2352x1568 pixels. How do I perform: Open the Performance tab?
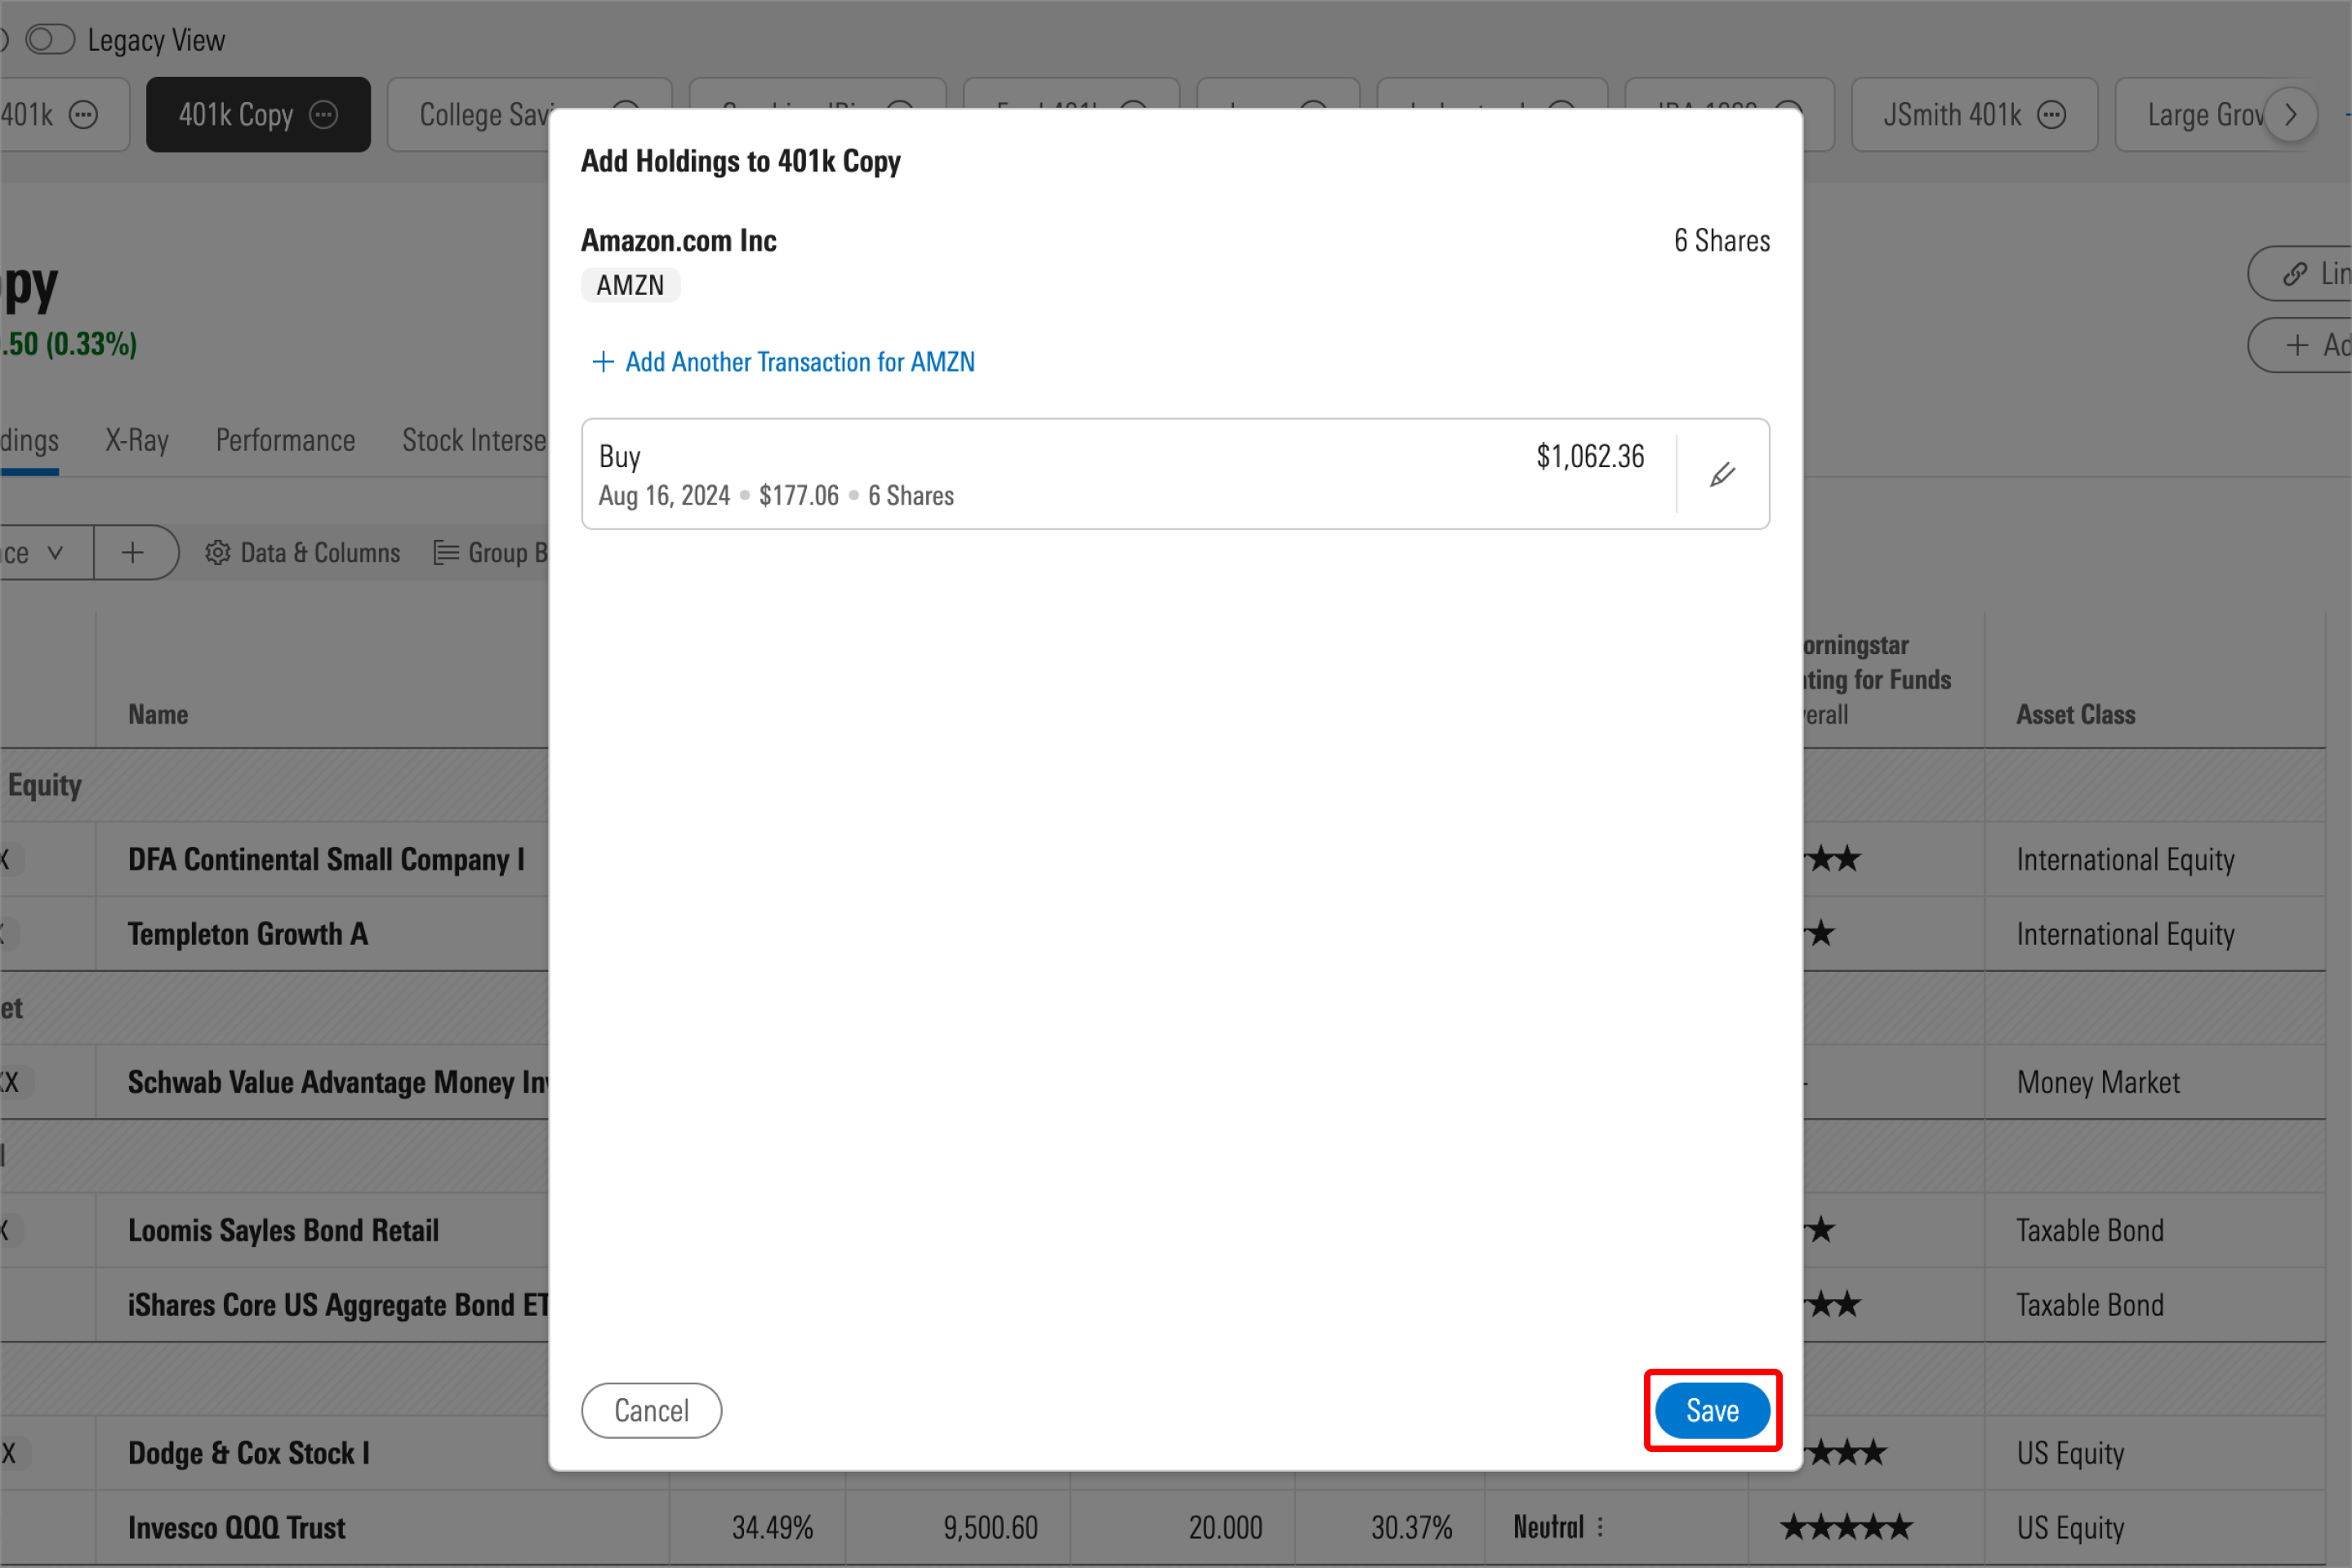285,440
